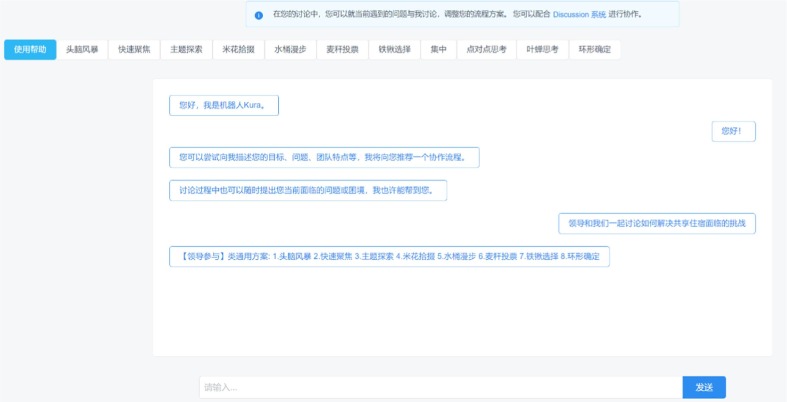The height and width of the screenshot is (402, 787).
Task: Click the Kura greeting message bubble
Action: tap(224, 105)
